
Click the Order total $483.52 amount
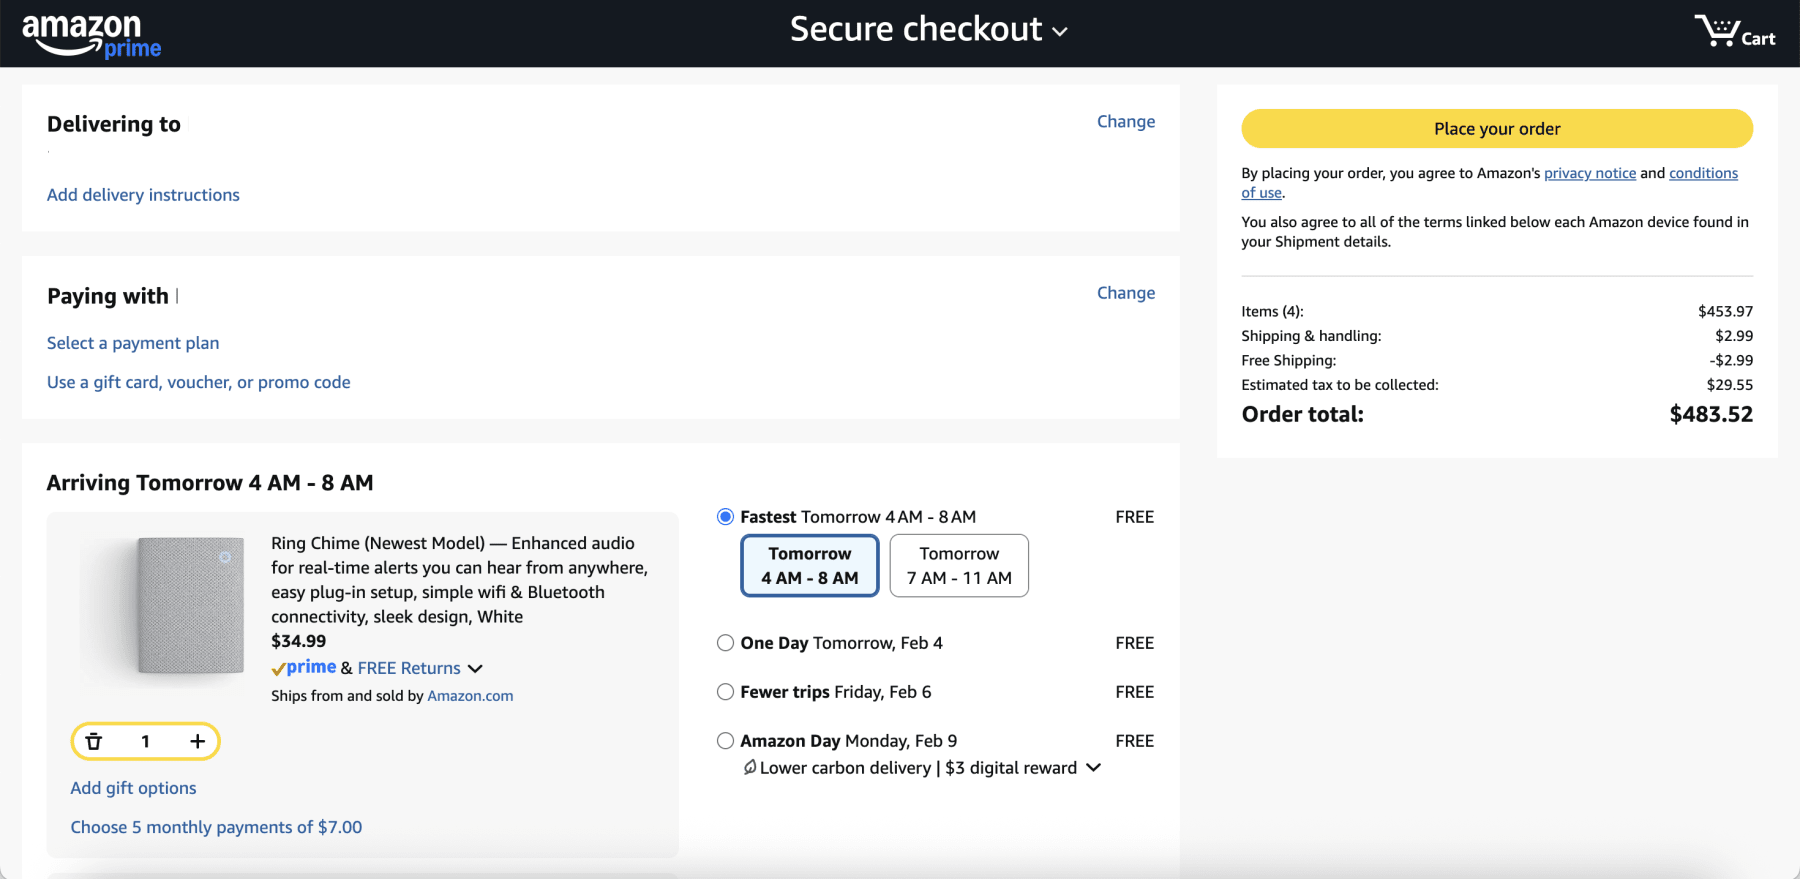tap(1711, 414)
